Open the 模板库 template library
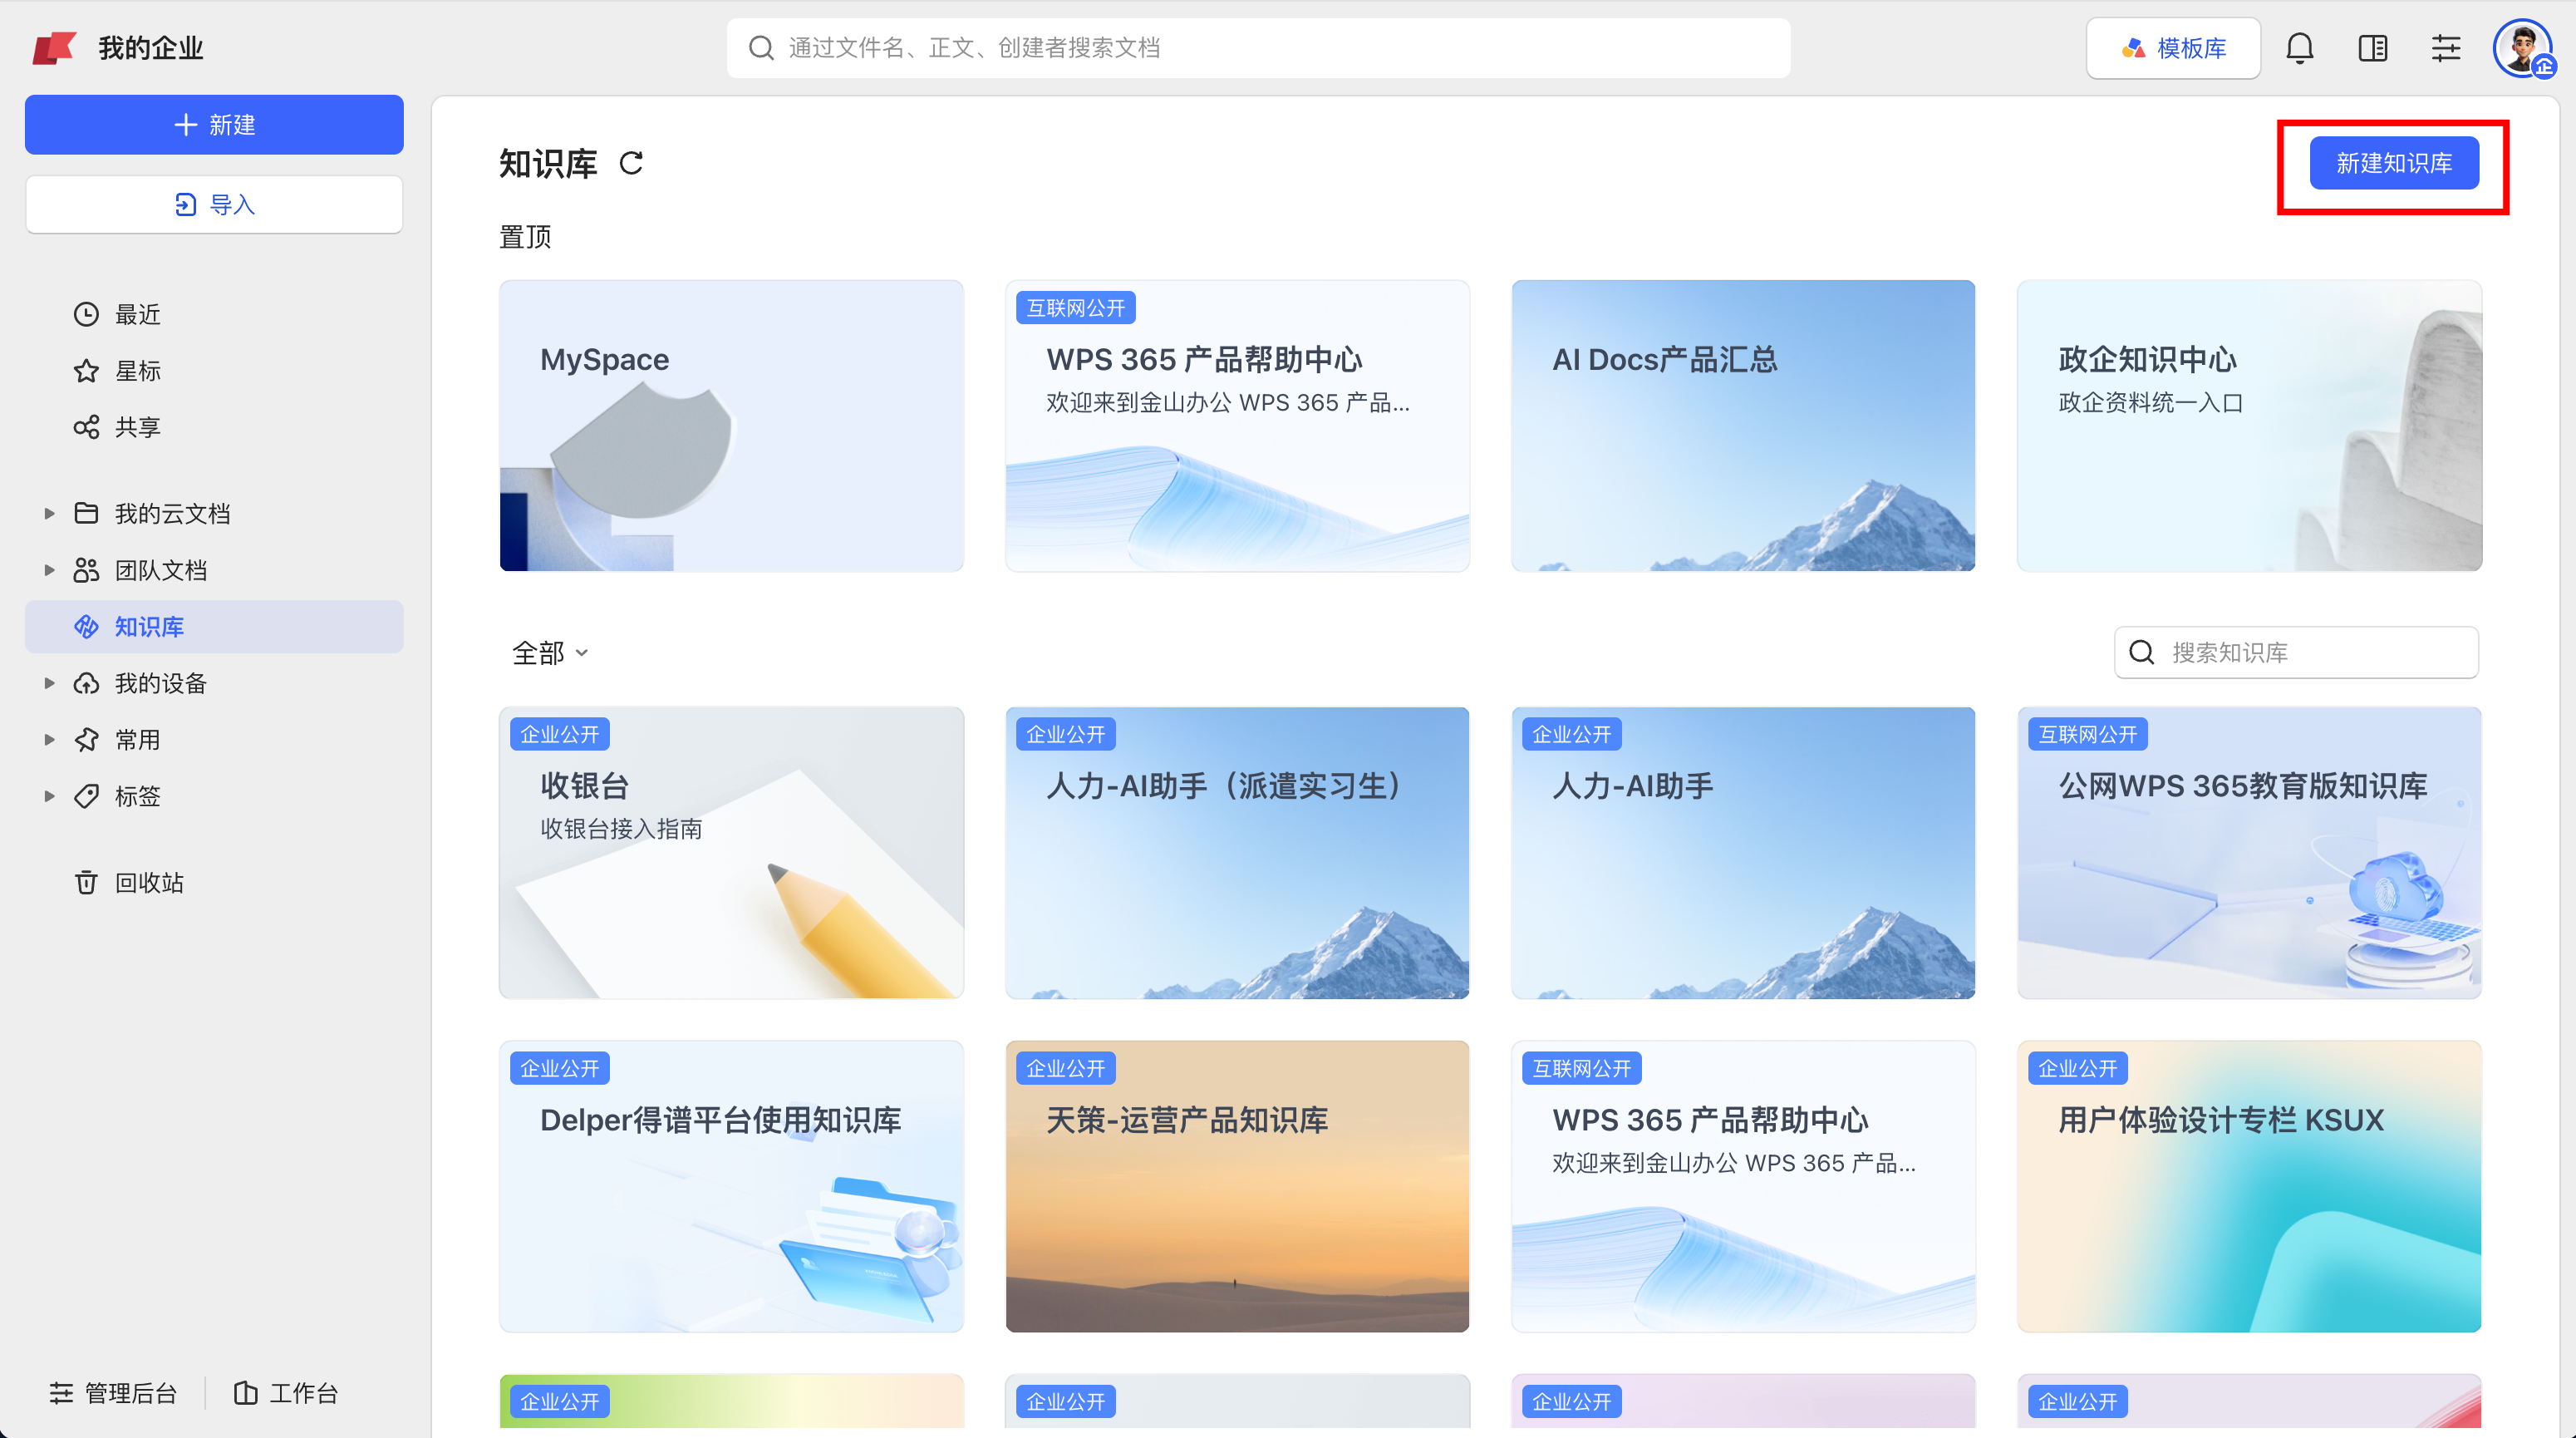 pyautogui.click(x=2173, y=48)
